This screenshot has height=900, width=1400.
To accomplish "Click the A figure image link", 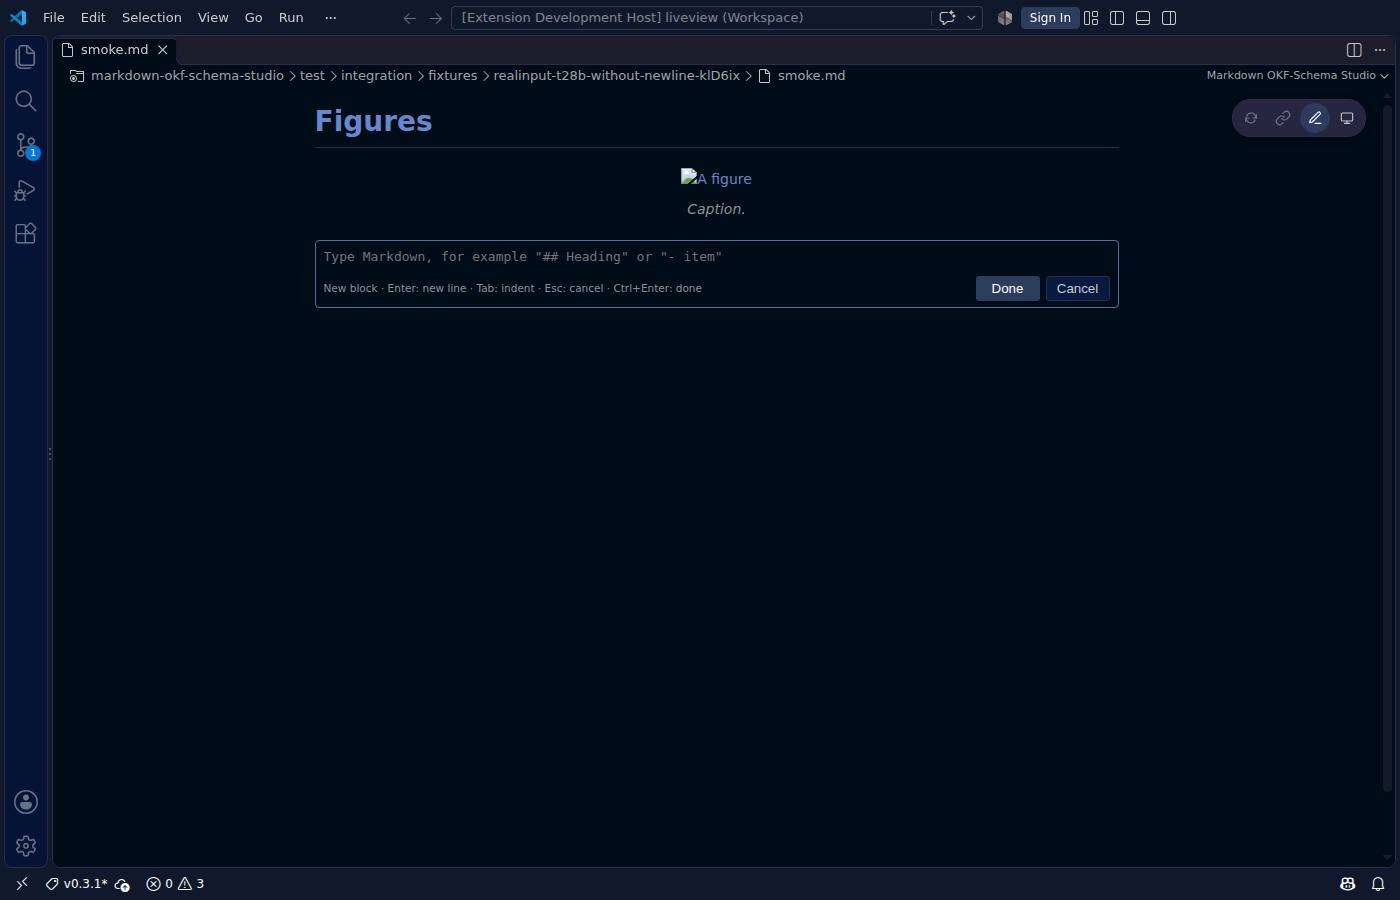I will coord(716,179).
